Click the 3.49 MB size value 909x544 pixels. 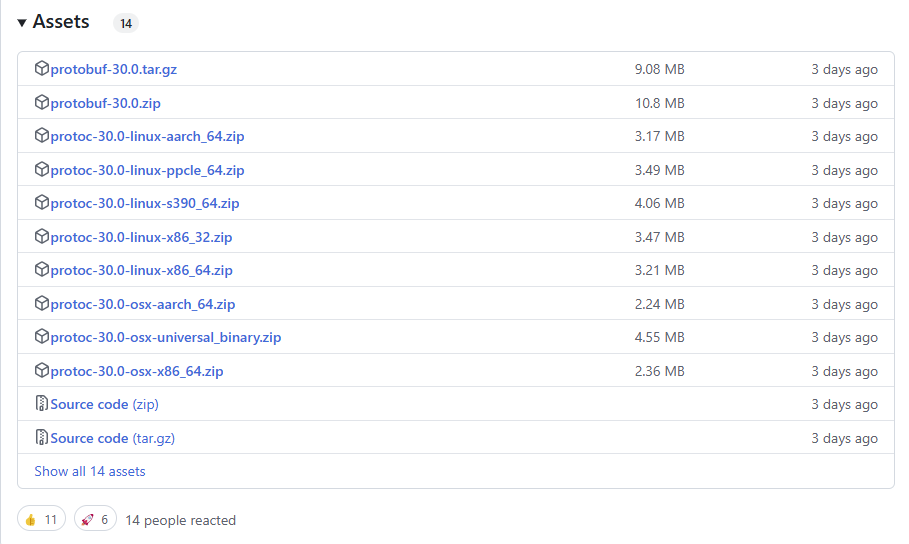pyautogui.click(x=660, y=170)
